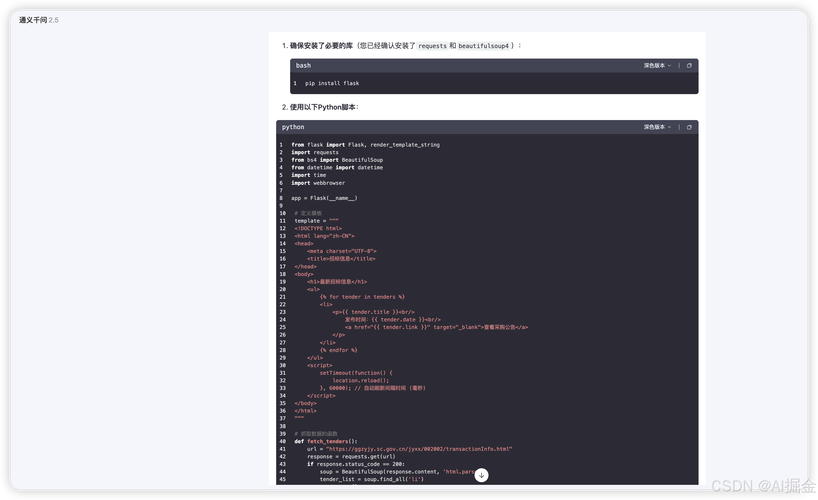The height and width of the screenshot is (500, 818).
Task: Click the 通义千问 2.5 title
Action: coord(39,20)
